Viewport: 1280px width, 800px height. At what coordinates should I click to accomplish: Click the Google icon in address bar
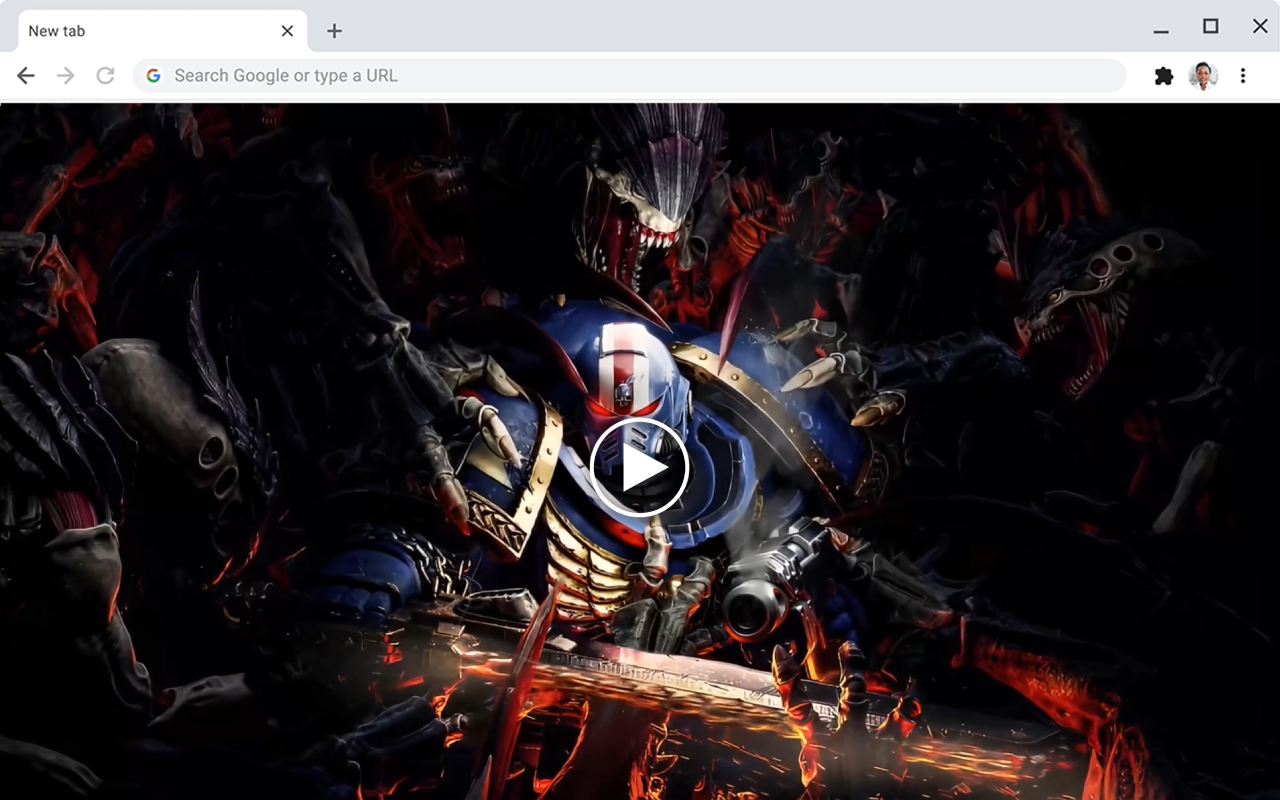tap(153, 76)
